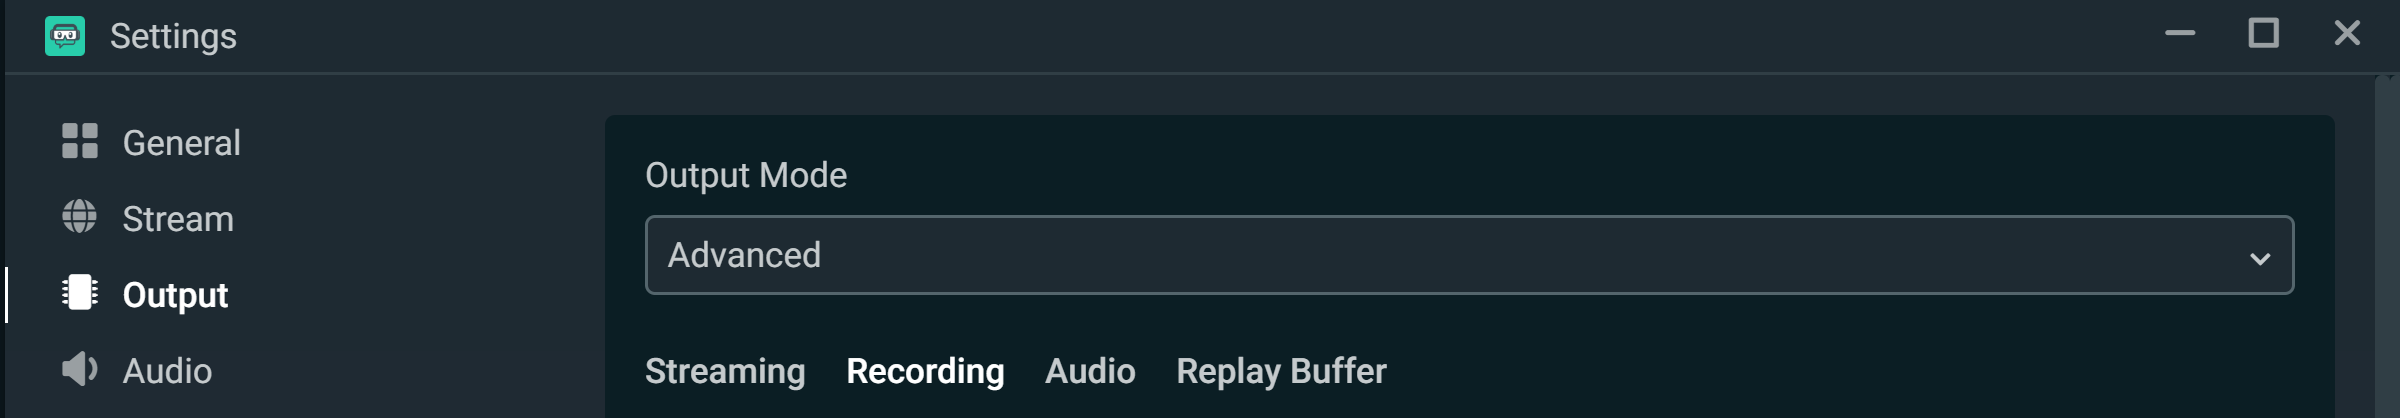Minimize the Settings window

tap(2180, 34)
